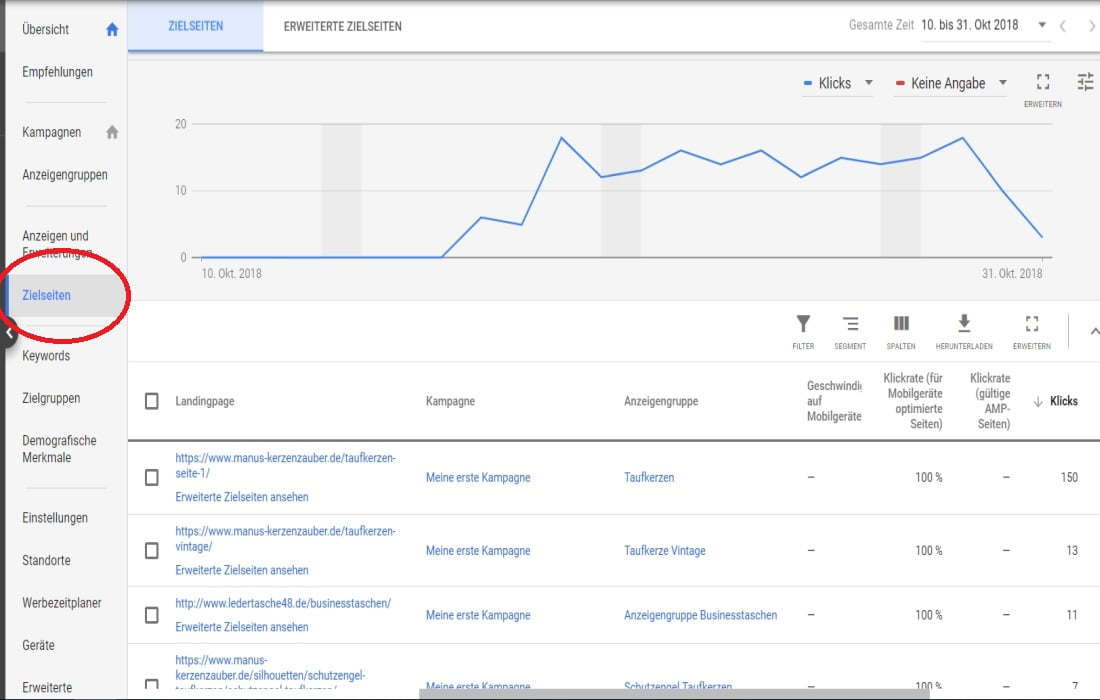Open the date range dropdown

tap(986, 25)
